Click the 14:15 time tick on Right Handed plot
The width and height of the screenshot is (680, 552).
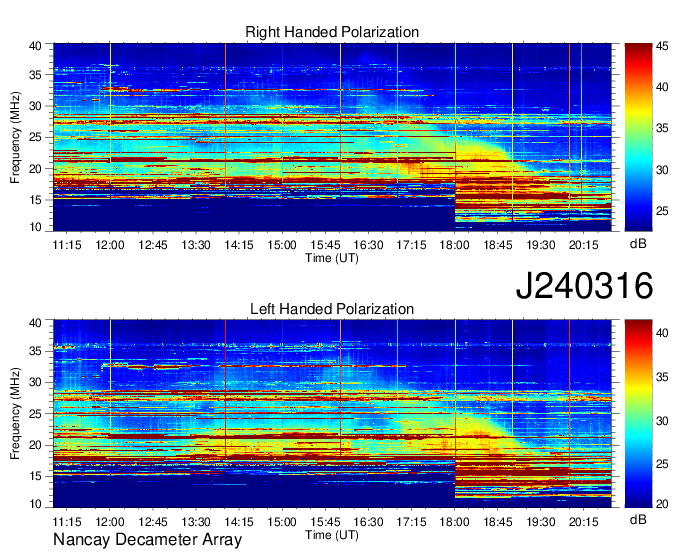(239, 245)
